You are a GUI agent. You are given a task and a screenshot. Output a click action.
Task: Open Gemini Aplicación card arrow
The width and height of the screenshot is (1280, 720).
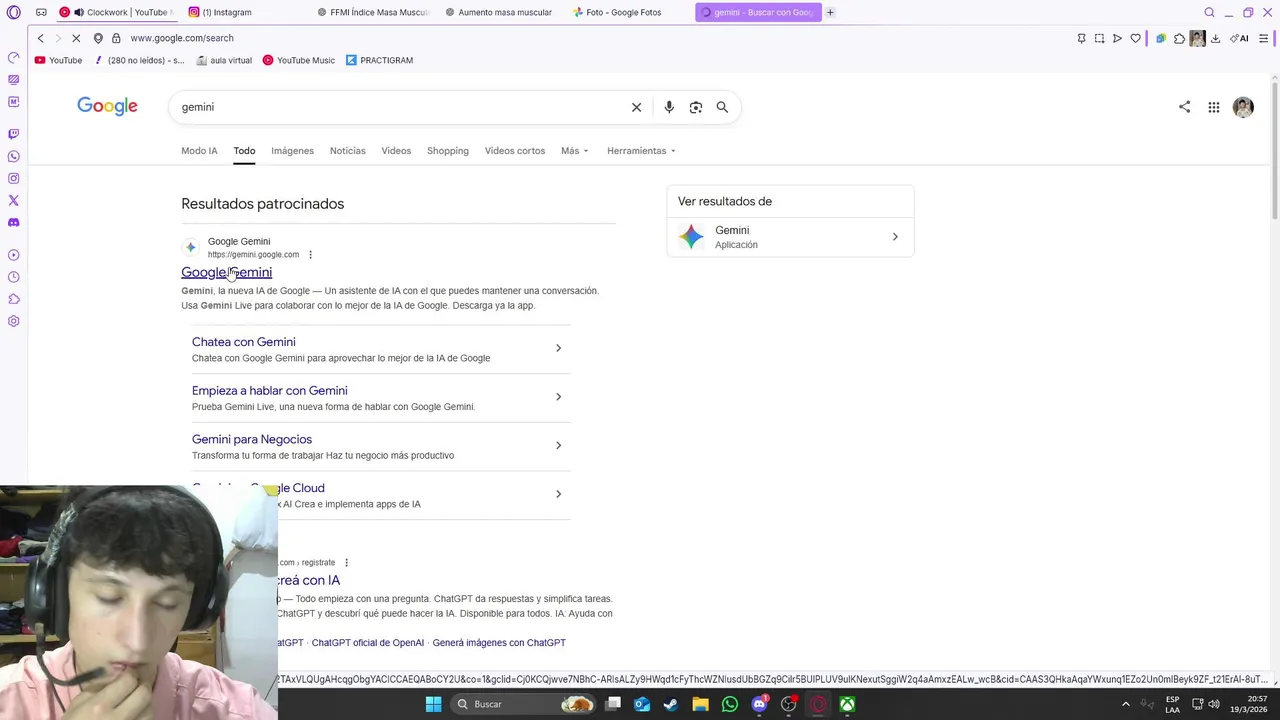click(x=895, y=237)
